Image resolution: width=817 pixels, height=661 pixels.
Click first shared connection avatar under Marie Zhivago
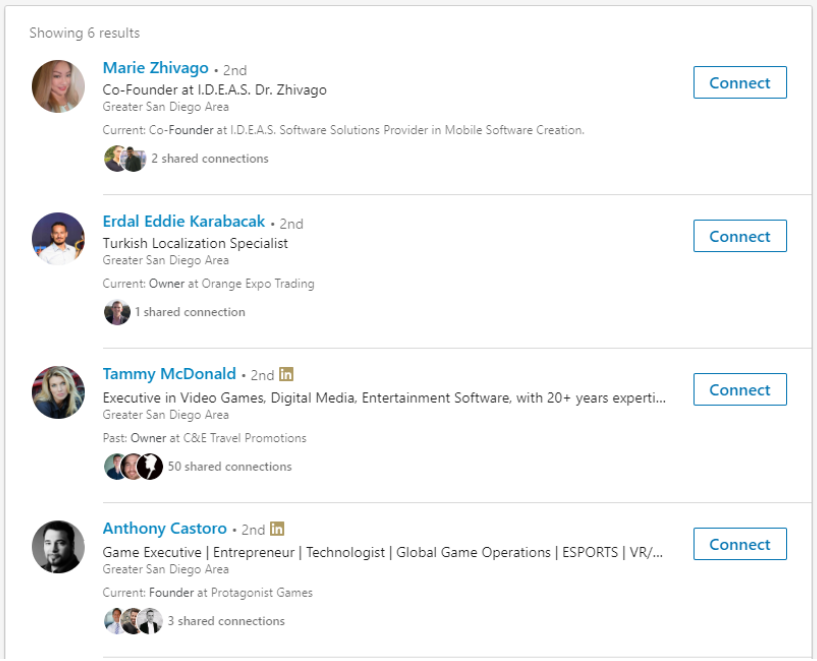(x=112, y=157)
